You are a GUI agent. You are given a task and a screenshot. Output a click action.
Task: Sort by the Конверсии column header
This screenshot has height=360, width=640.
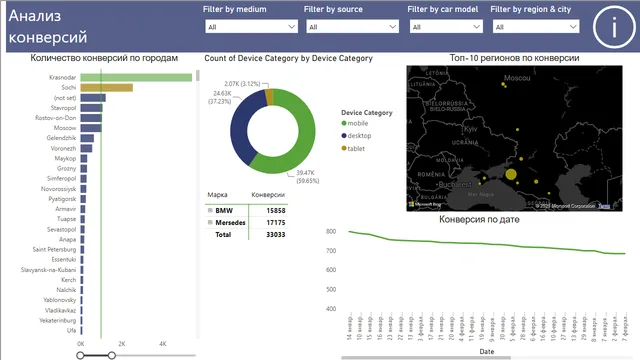tap(268, 195)
